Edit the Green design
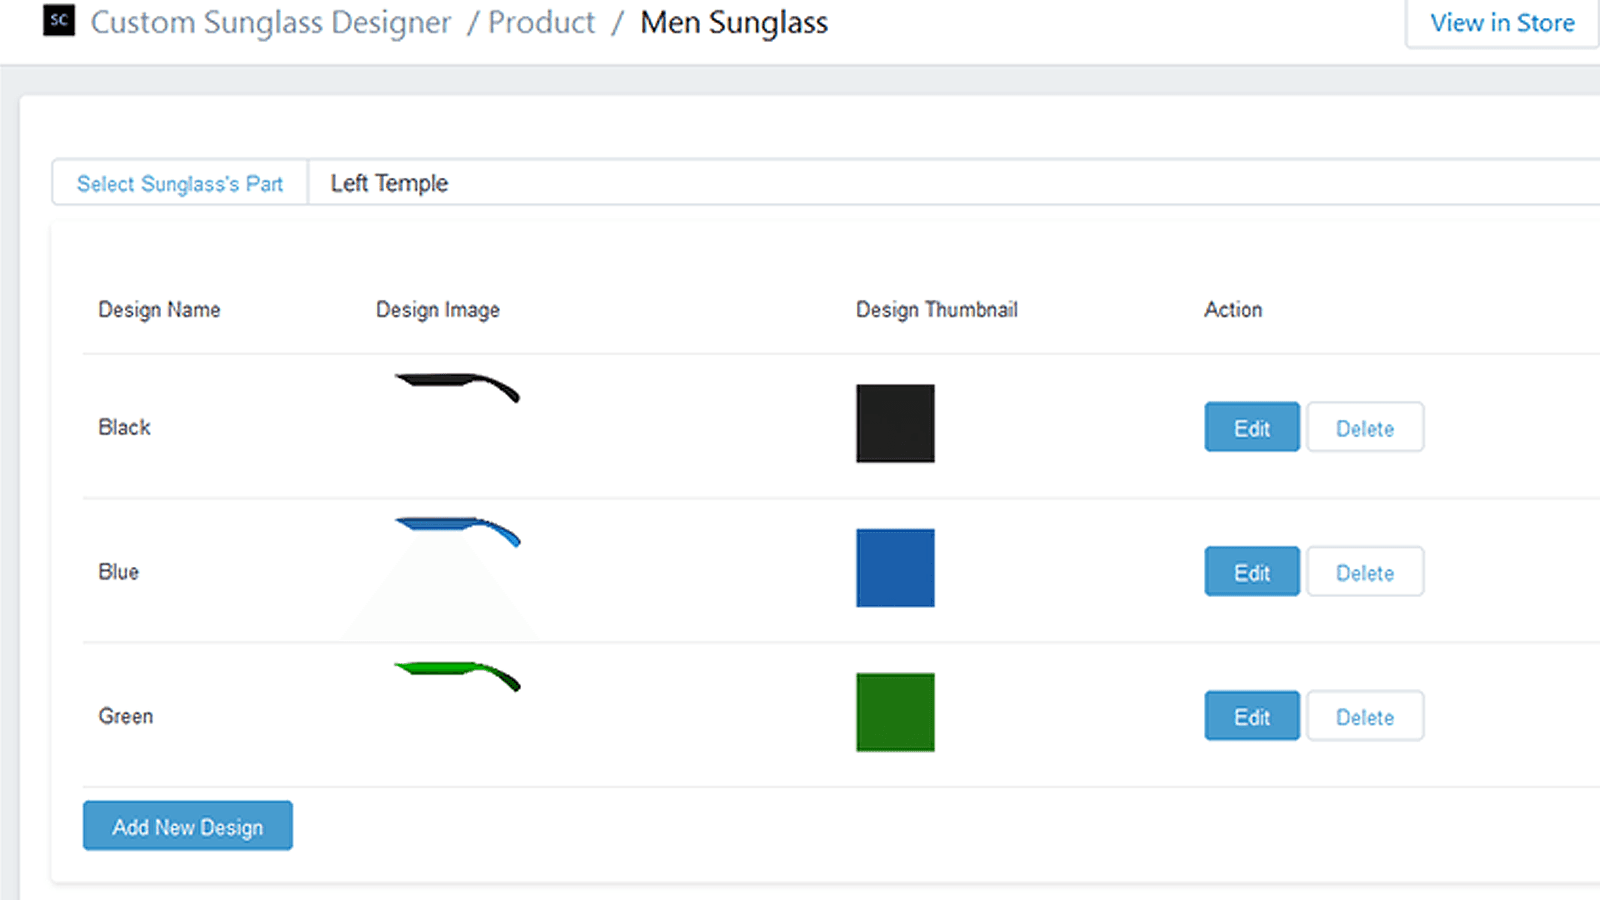 [1251, 716]
